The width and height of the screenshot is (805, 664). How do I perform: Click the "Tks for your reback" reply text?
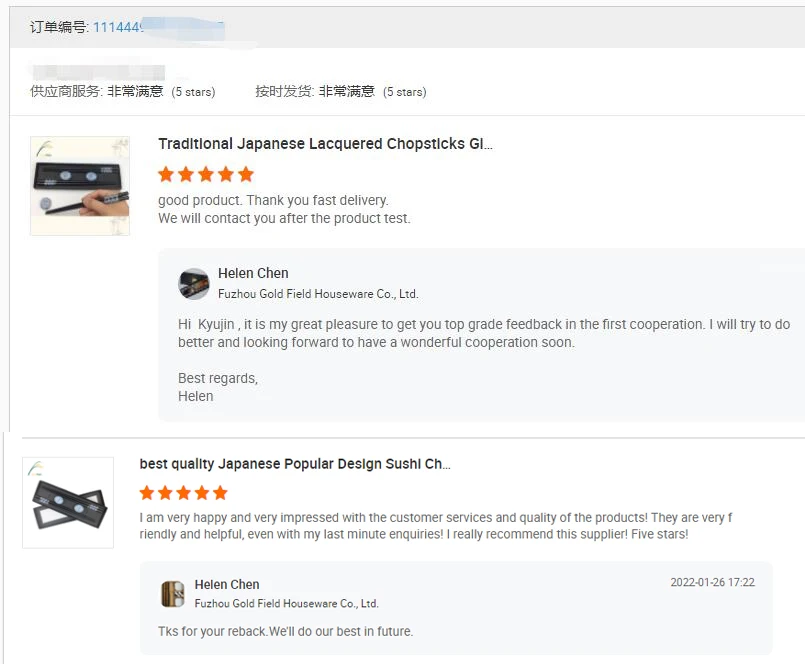coord(285,631)
